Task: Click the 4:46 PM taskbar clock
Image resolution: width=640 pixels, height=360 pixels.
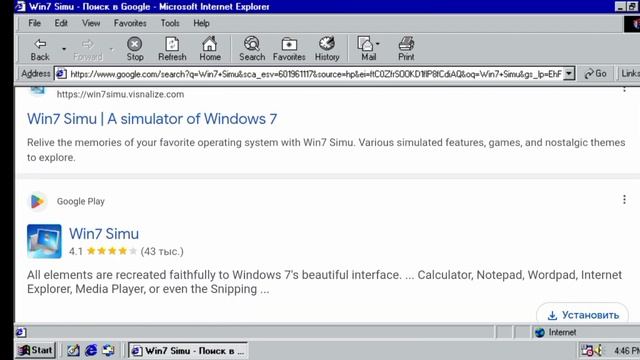Action: (x=627, y=351)
